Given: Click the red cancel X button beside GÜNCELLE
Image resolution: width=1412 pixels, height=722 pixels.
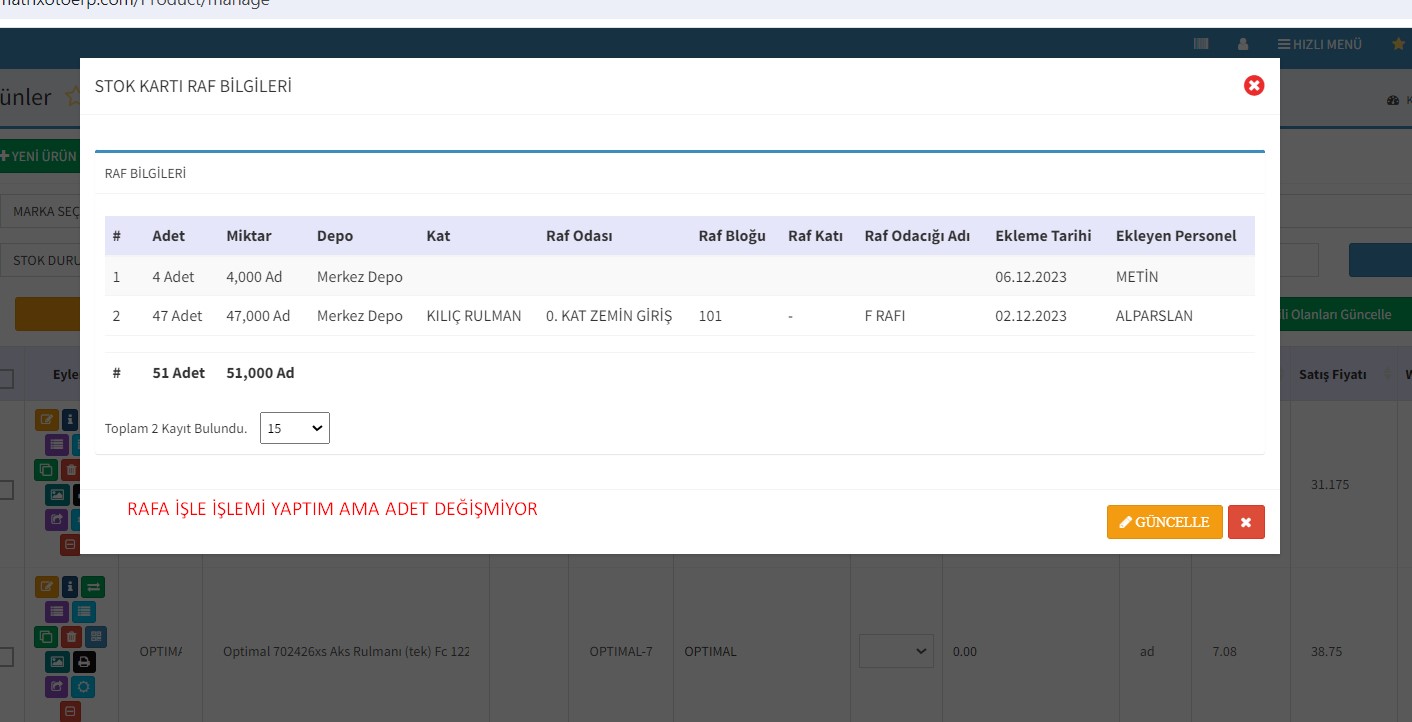Looking at the screenshot, I should (x=1246, y=522).
